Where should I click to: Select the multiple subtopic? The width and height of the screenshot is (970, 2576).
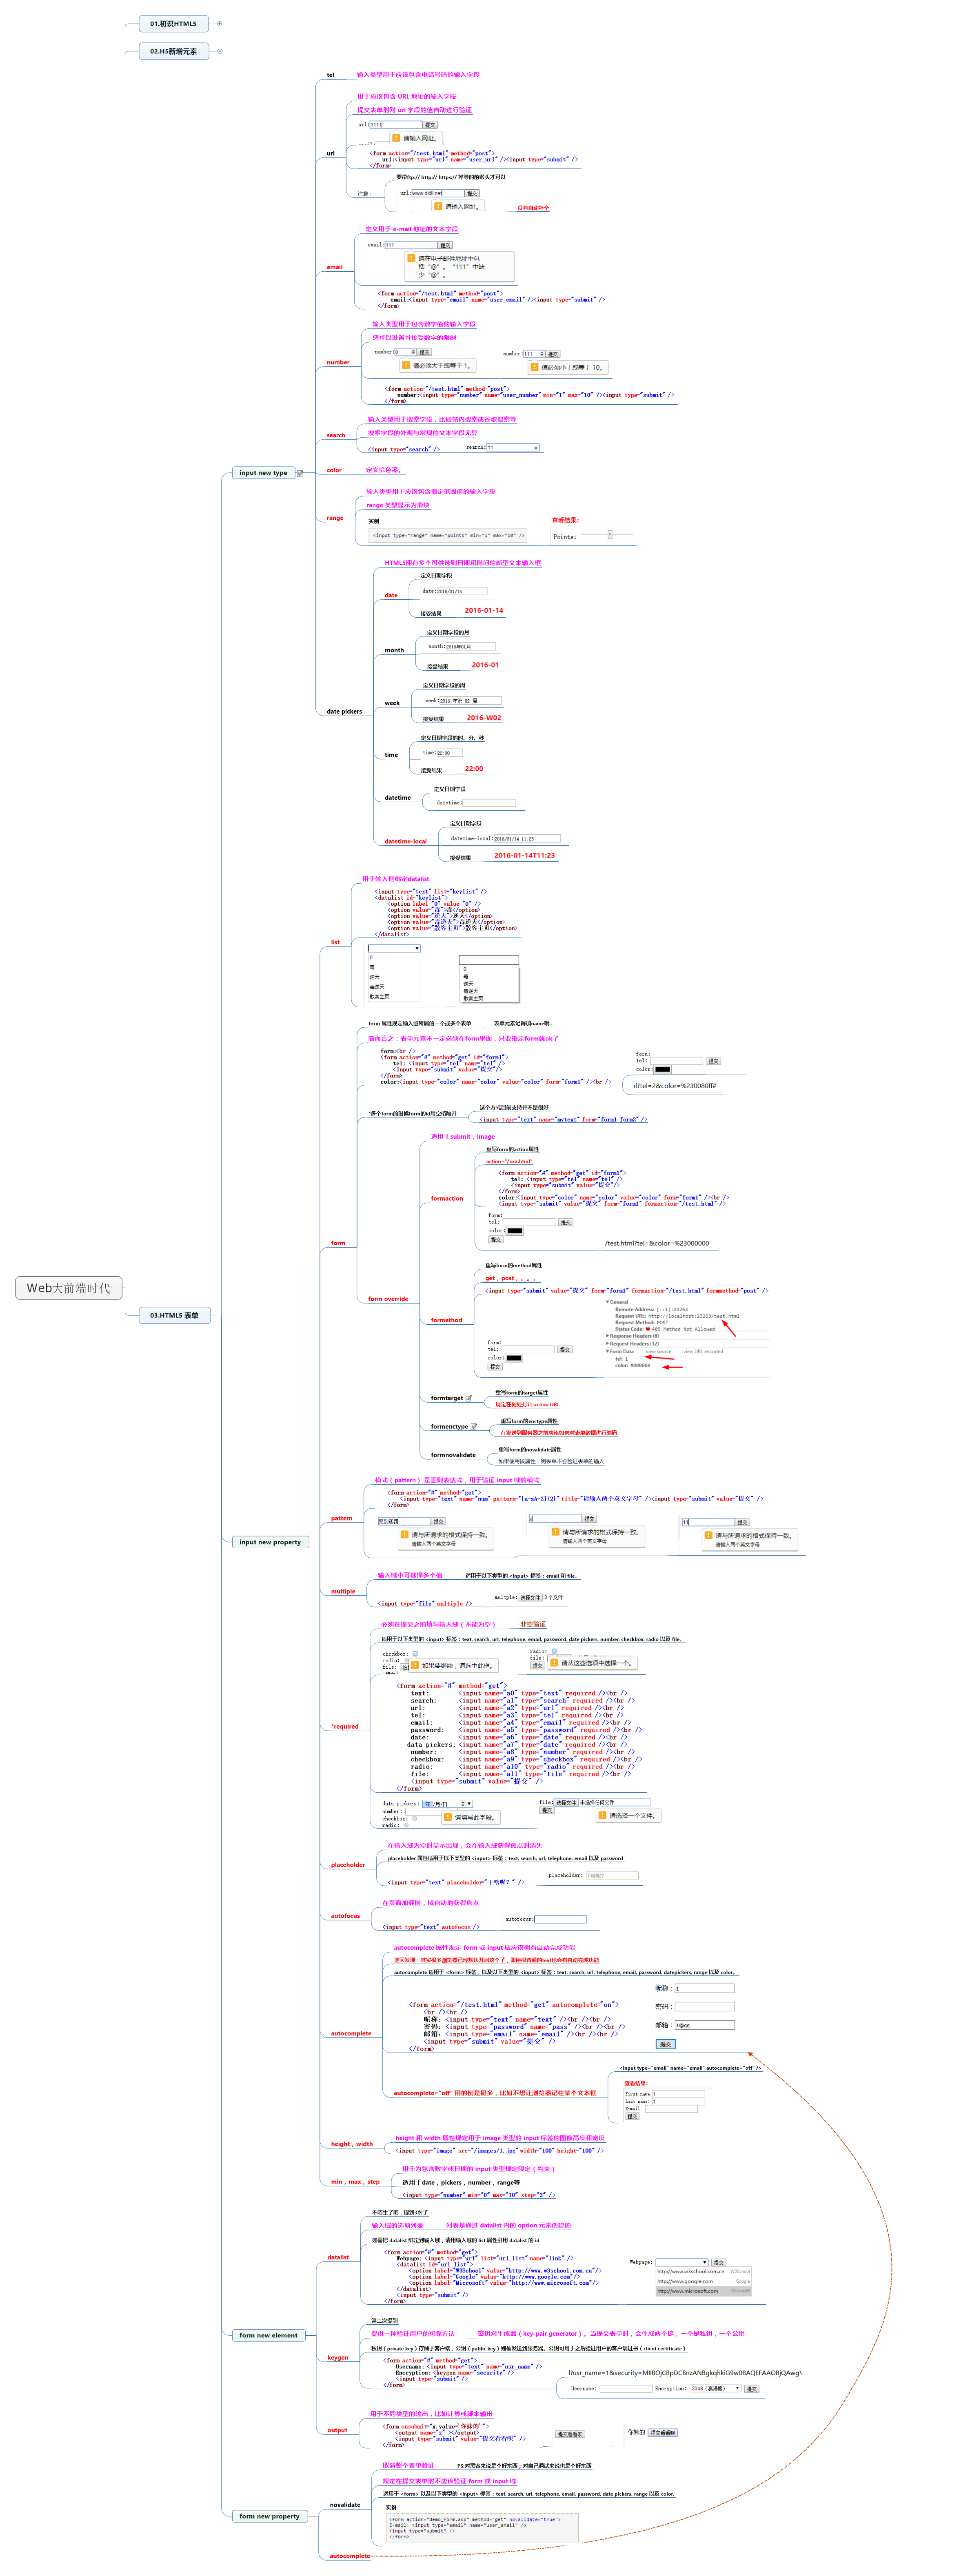[x=343, y=1591]
